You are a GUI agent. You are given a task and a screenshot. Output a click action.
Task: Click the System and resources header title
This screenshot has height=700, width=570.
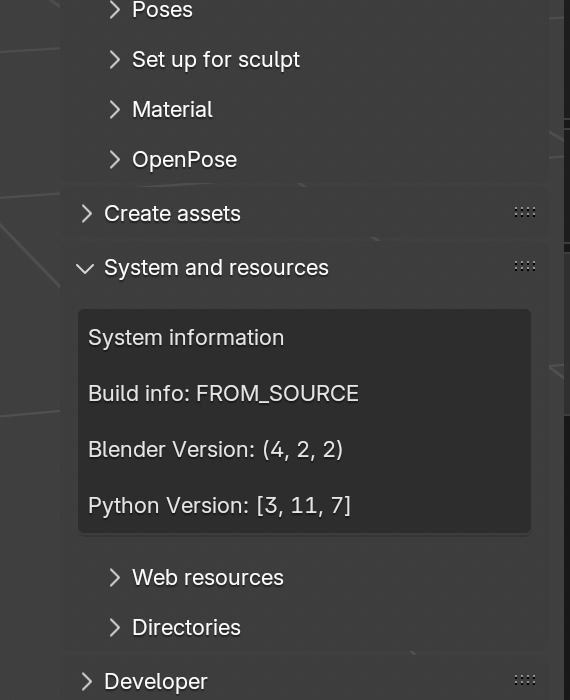[216, 268]
